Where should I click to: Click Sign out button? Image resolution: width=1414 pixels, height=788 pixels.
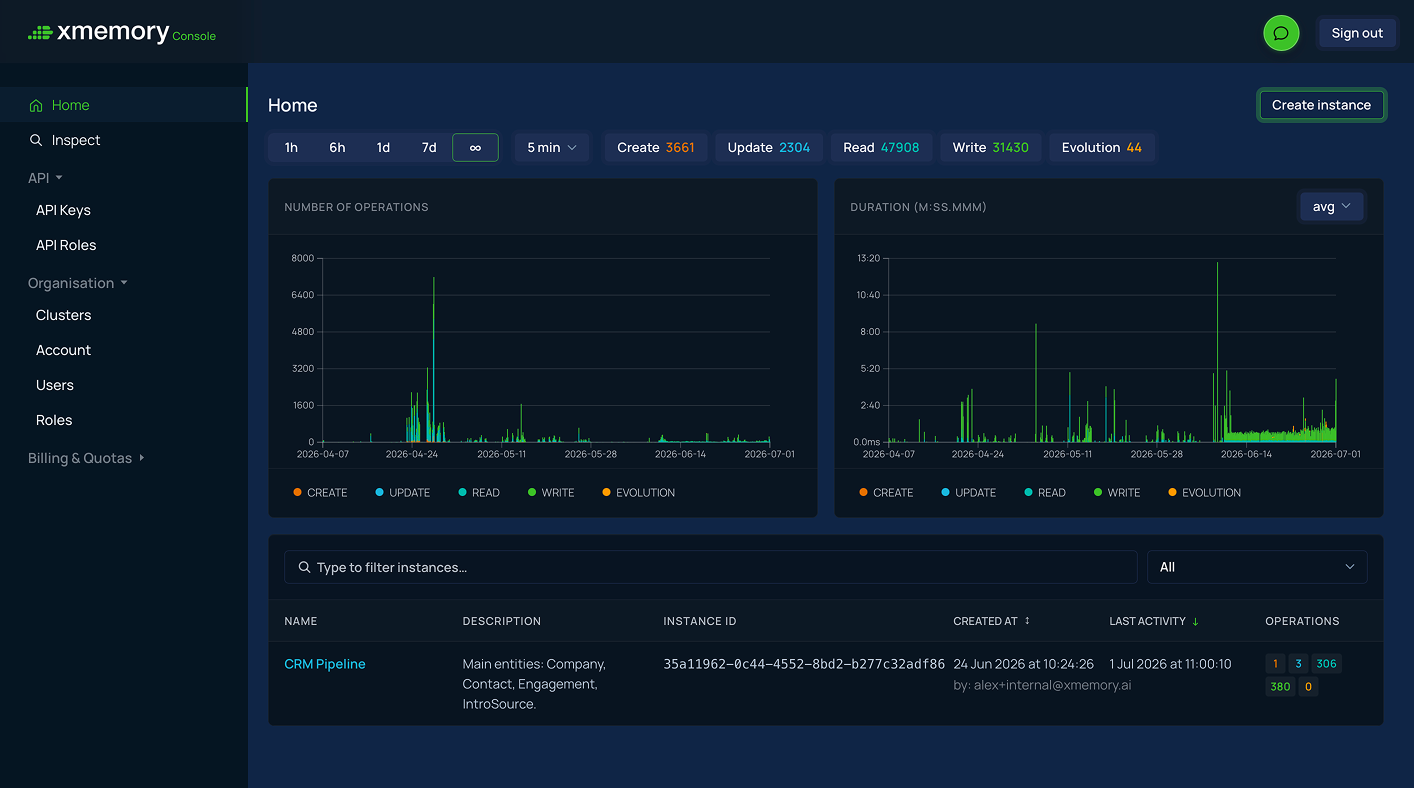tap(1357, 33)
